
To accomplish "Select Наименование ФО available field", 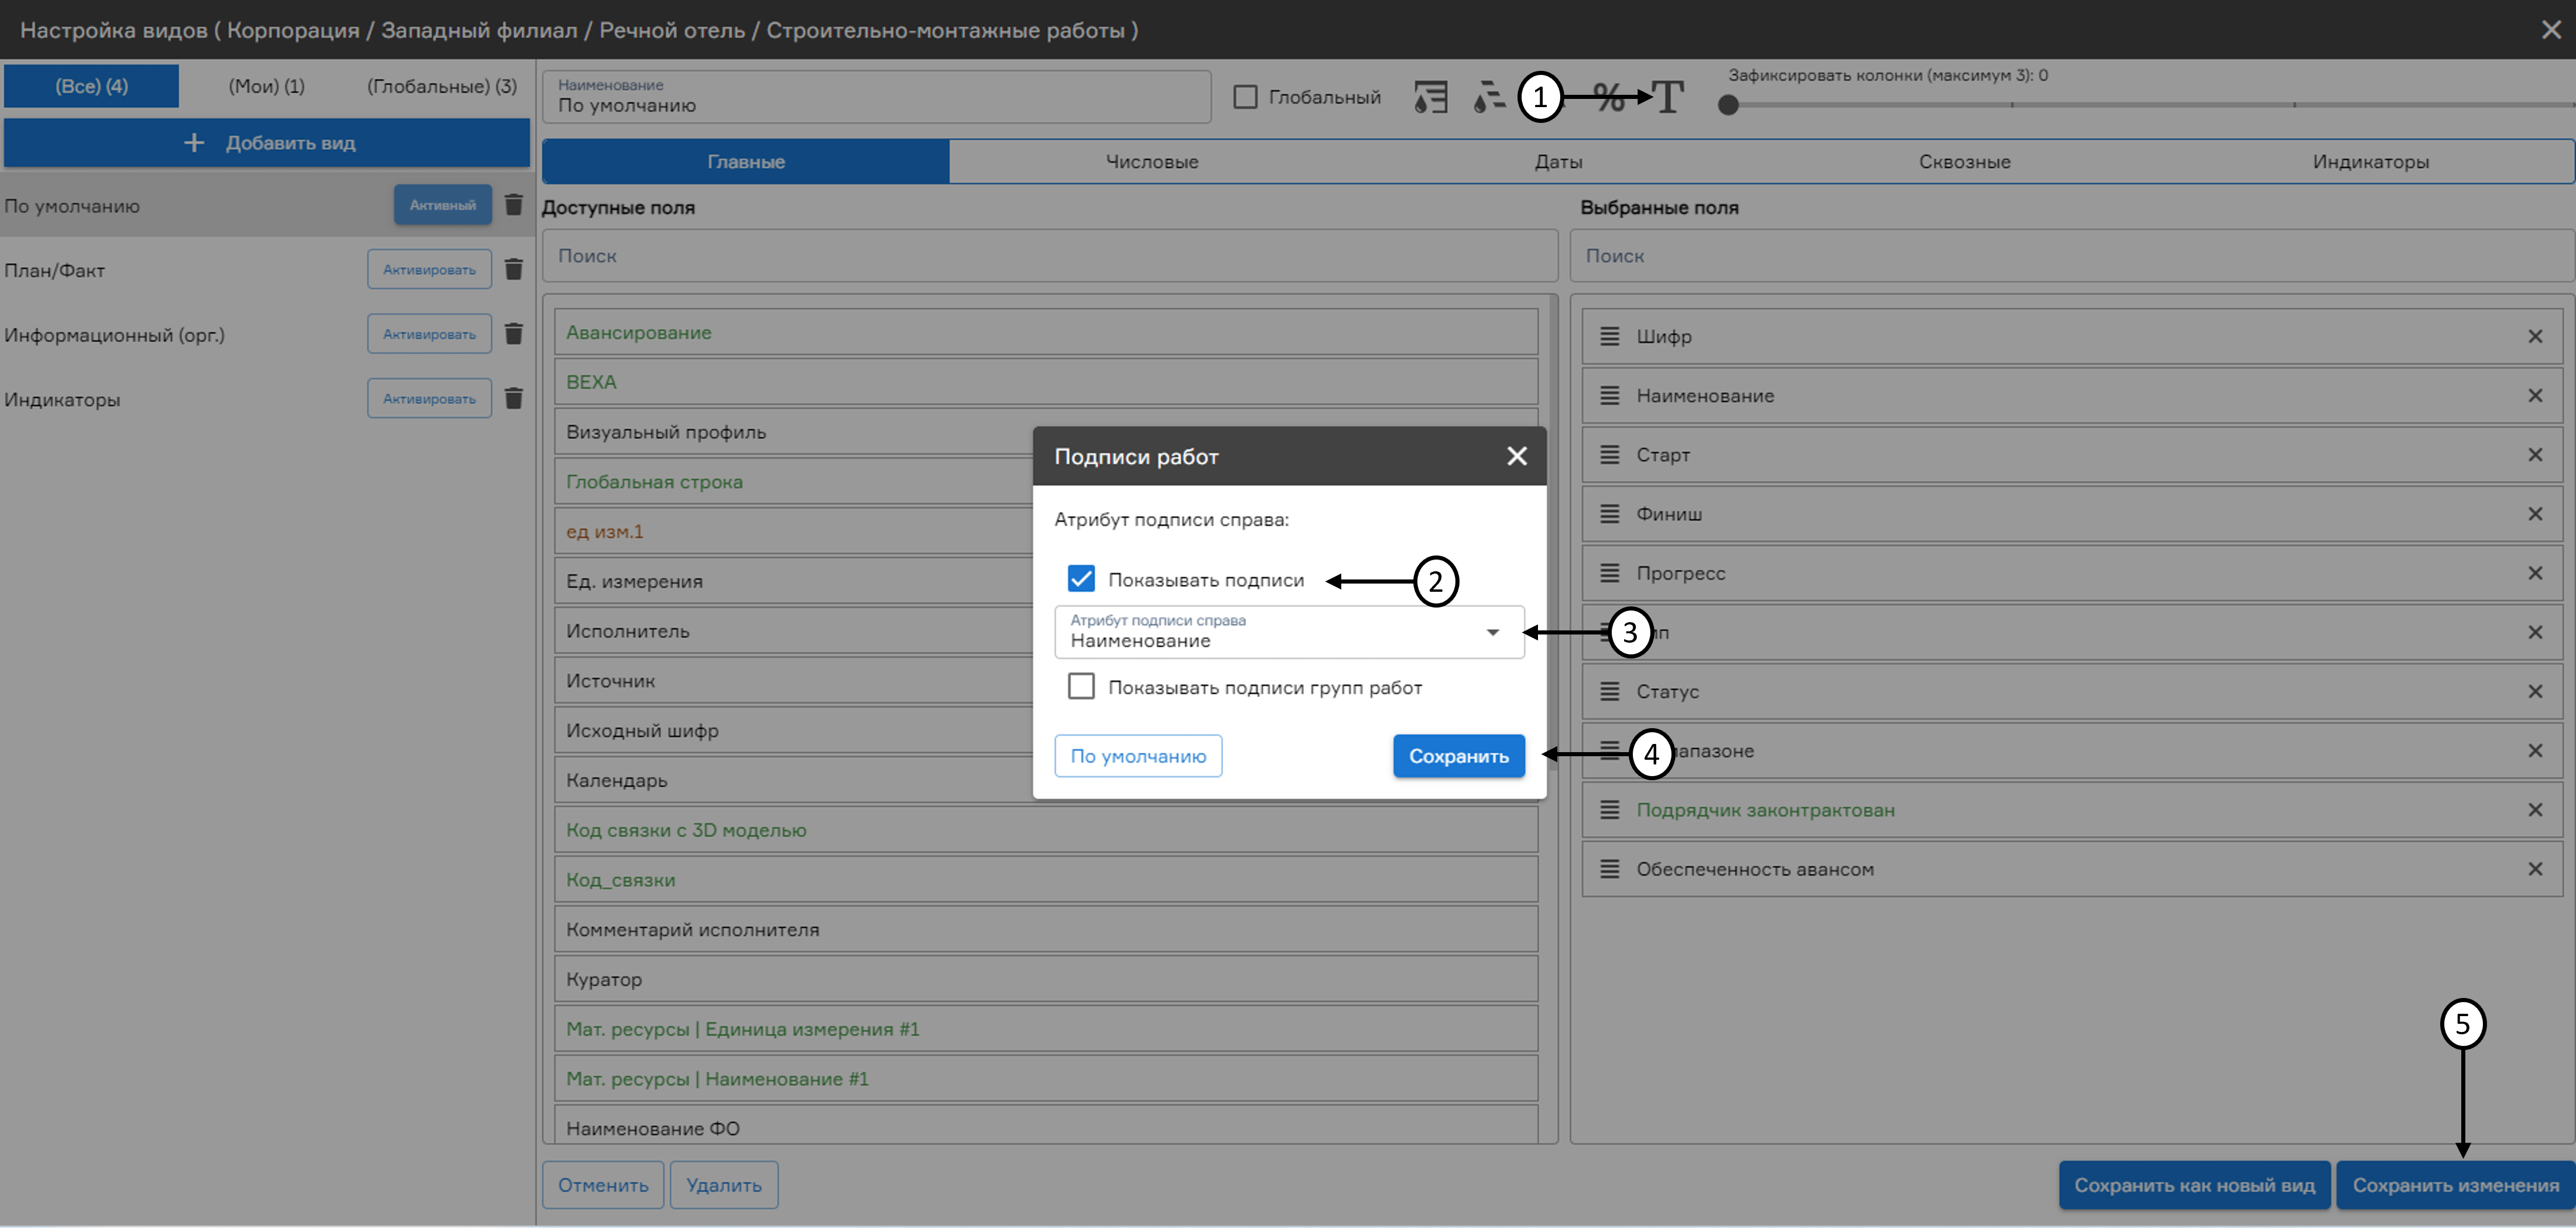I will coord(1046,1126).
